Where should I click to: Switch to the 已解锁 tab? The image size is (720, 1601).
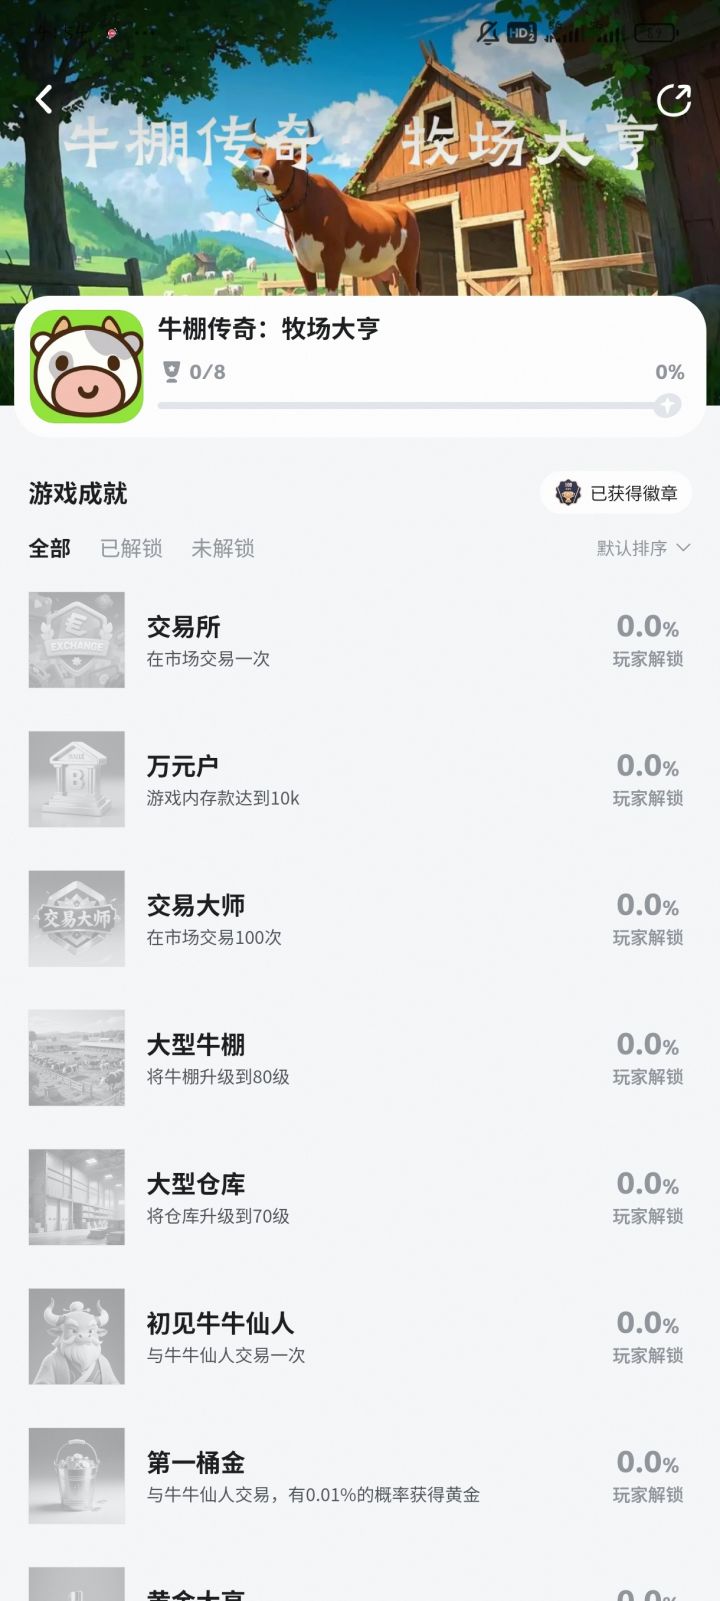(131, 548)
